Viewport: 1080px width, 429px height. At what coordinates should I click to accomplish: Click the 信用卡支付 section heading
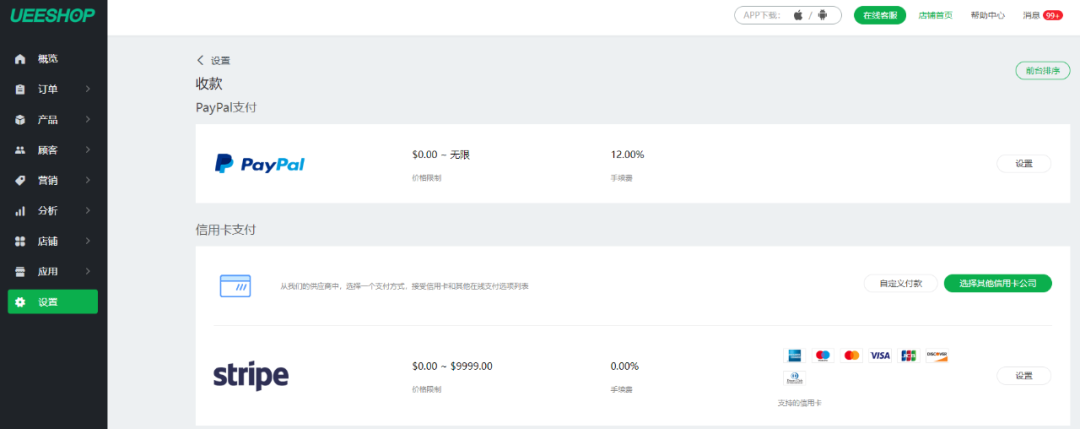click(x=226, y=230)
